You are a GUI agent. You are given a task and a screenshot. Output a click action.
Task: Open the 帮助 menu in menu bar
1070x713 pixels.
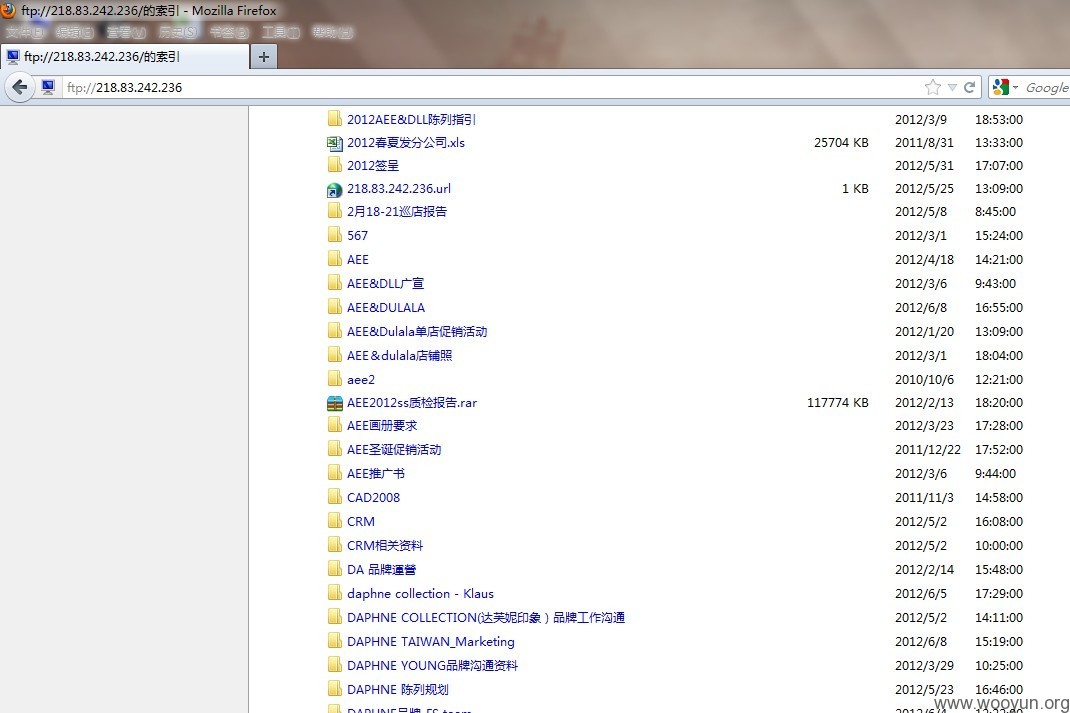(x=332, y=32)
